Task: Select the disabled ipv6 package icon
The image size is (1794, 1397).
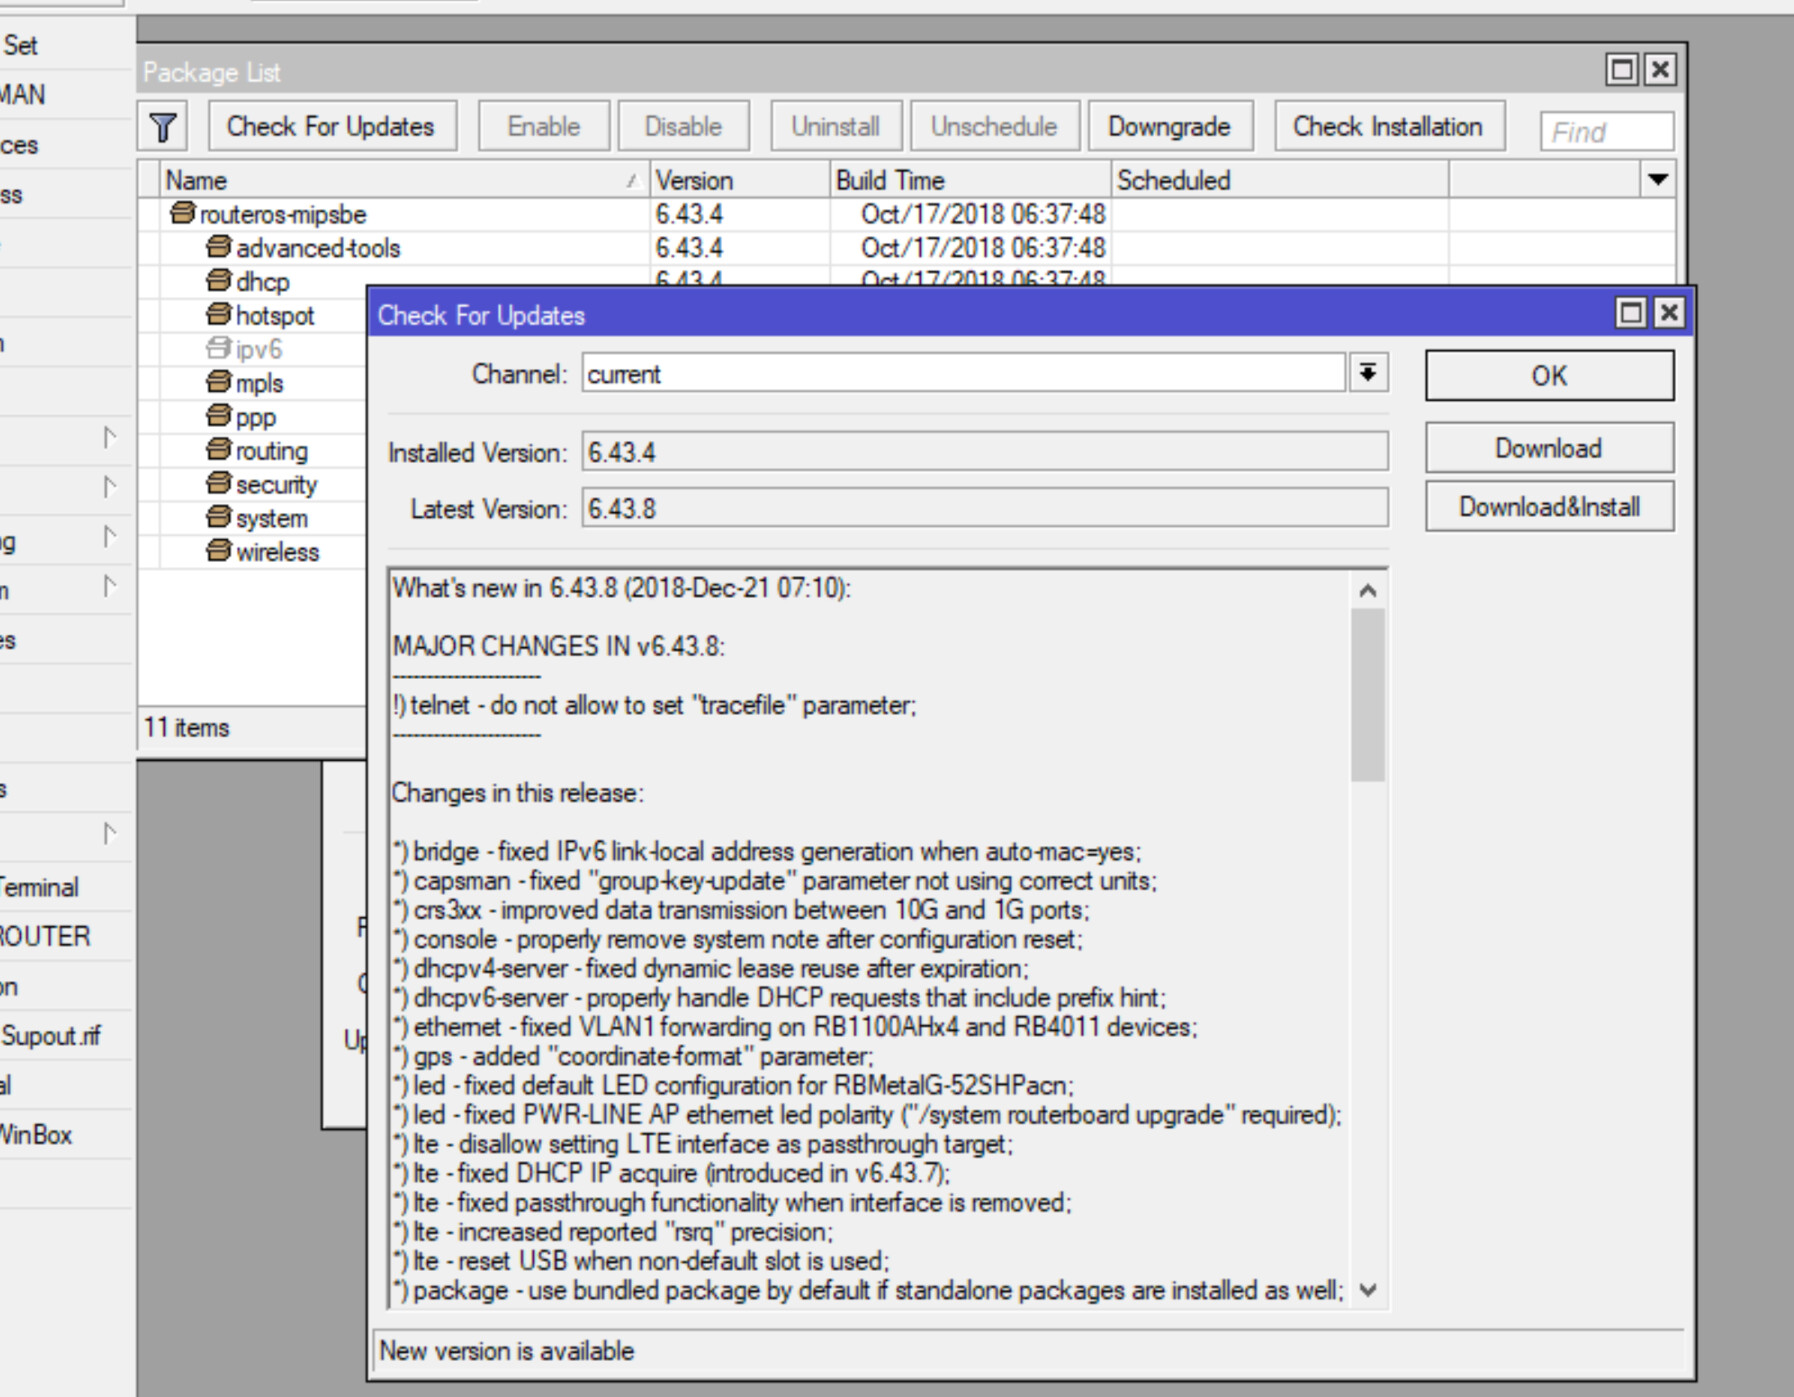Action: (x=218, y=349)
